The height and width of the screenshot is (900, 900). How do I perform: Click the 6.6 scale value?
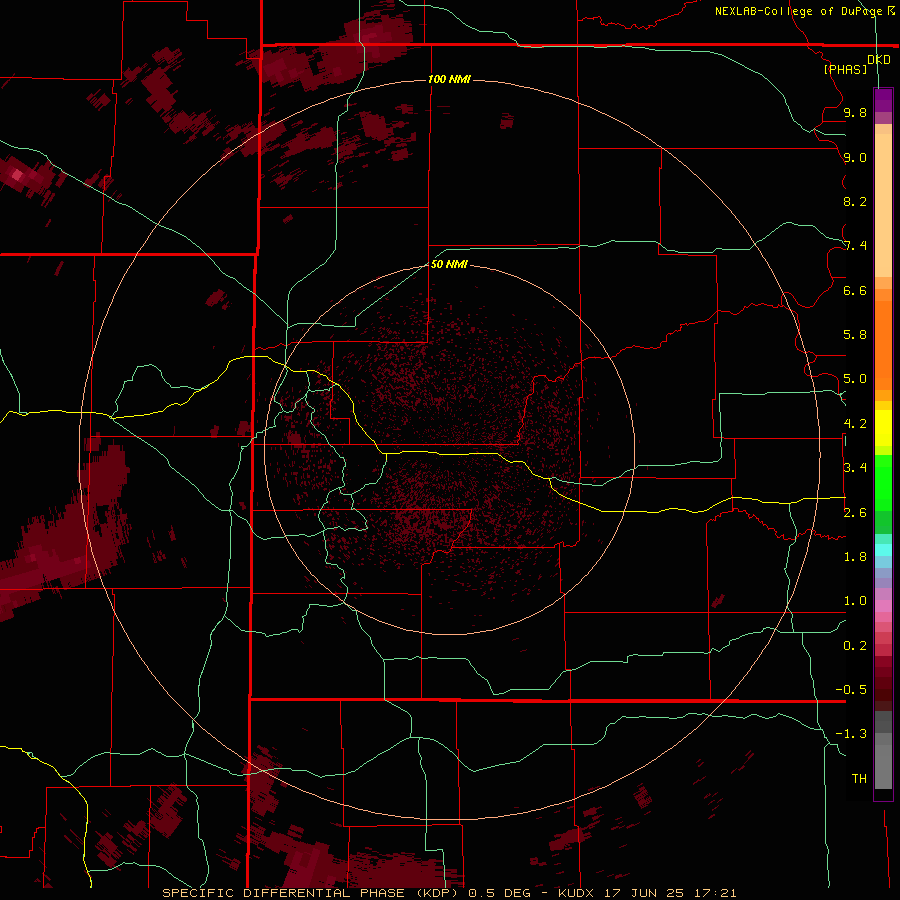click(855, 290)
